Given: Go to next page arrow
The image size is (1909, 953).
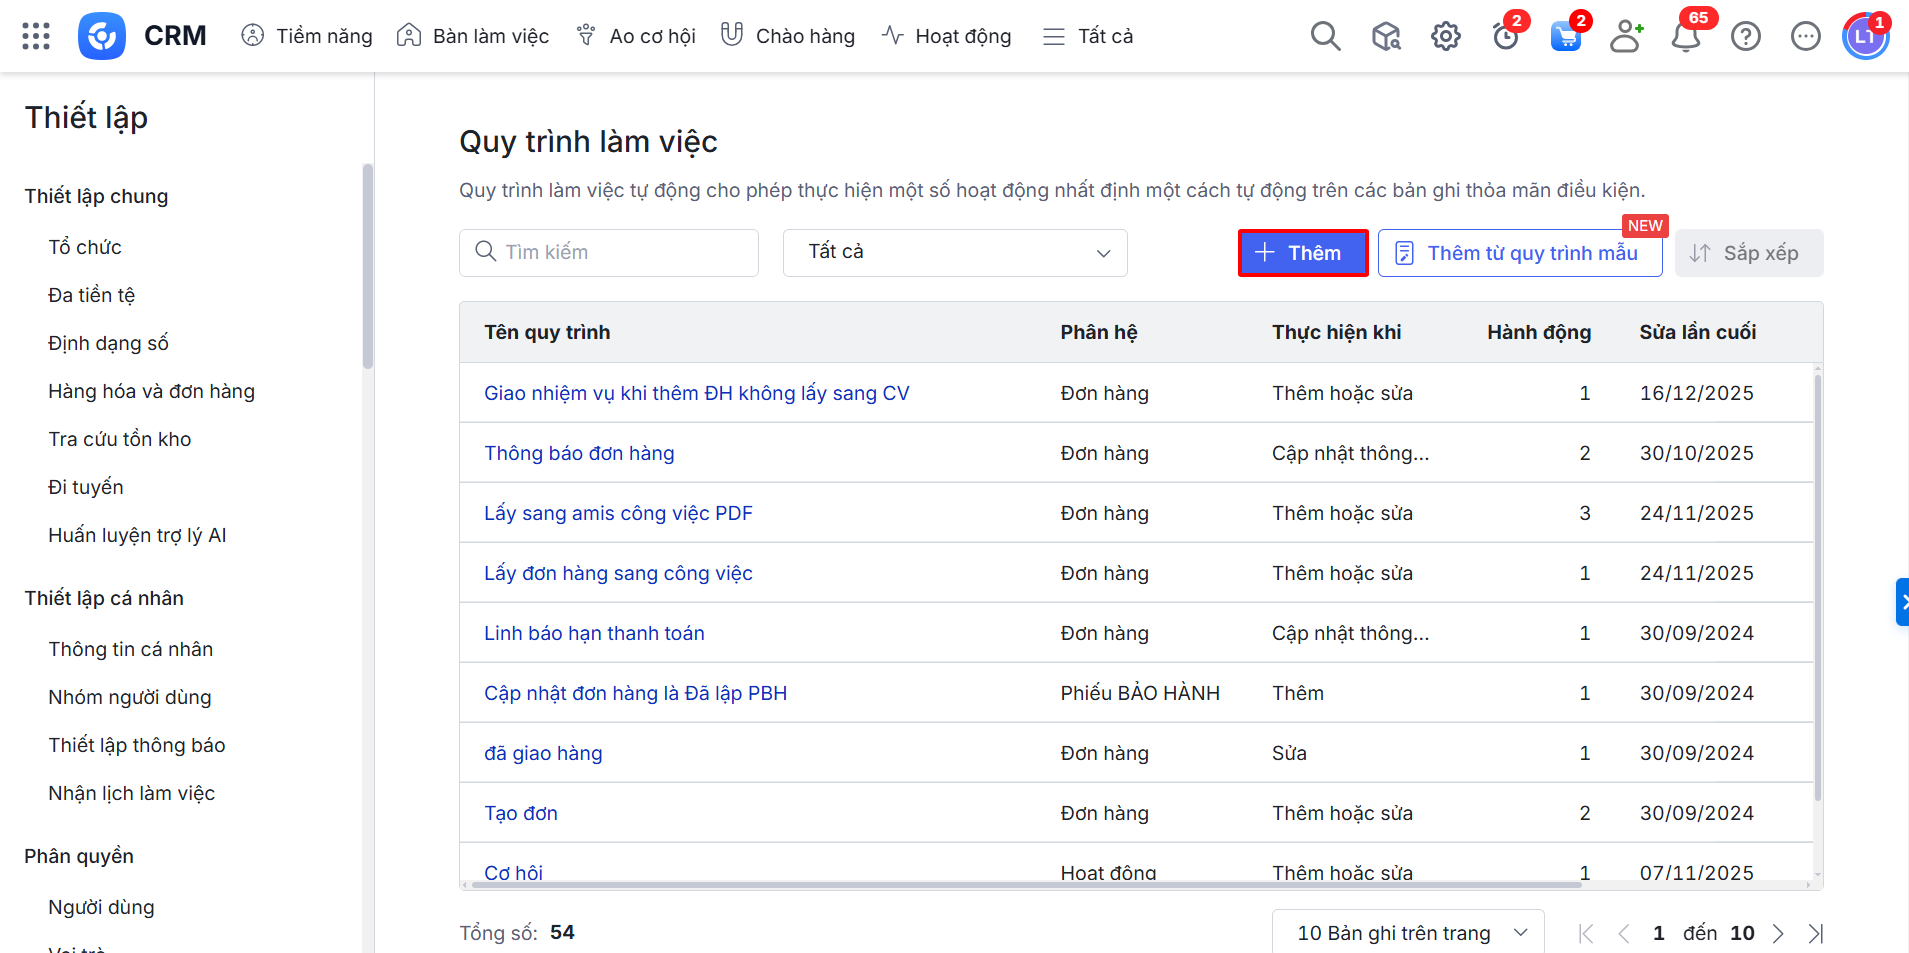Looking at the screenshot, I should [x=1778, y=933].
